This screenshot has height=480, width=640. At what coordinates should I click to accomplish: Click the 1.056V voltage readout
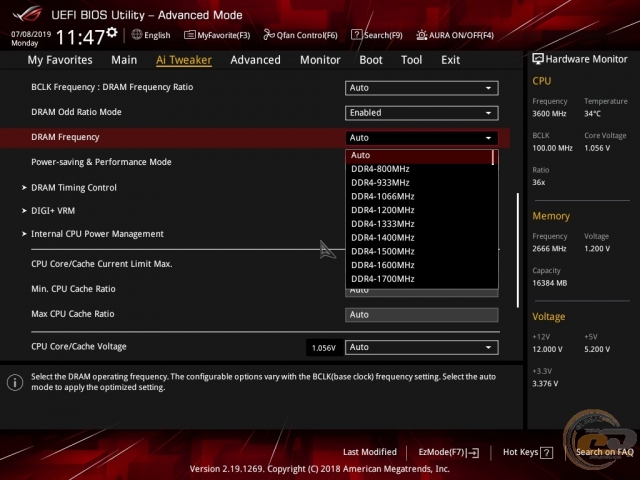[324, 348]
